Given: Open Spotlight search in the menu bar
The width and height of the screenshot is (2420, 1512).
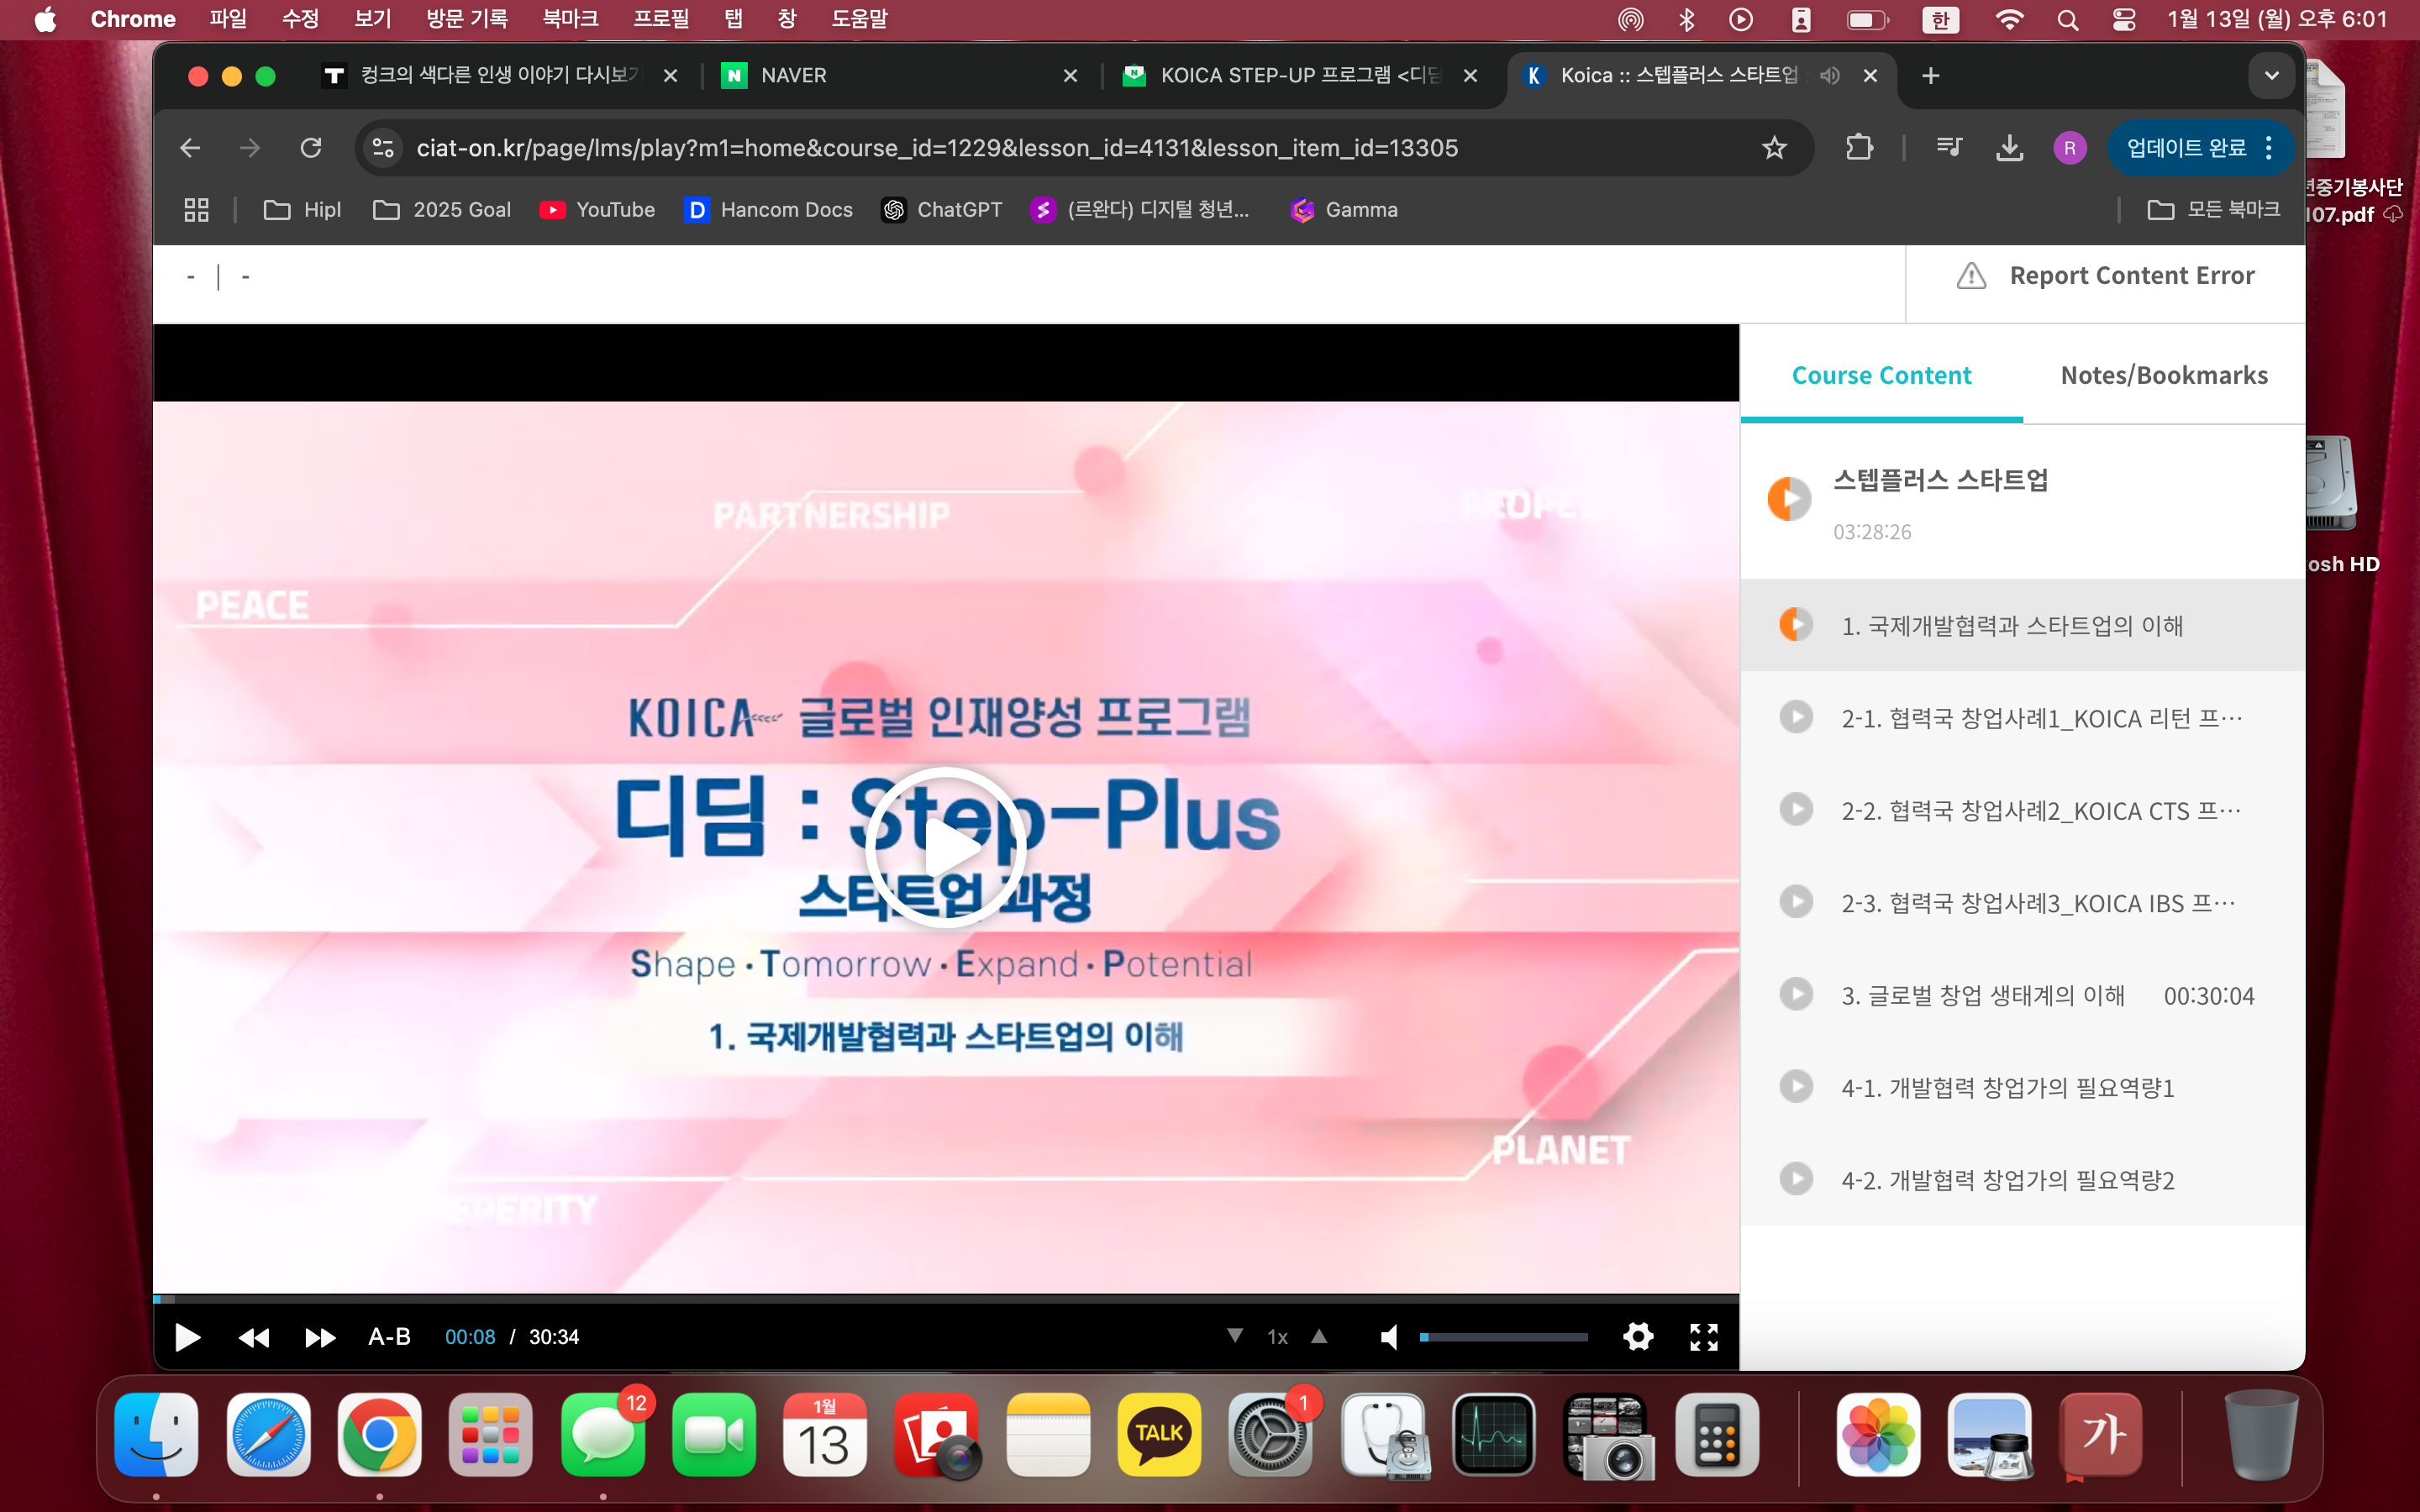Looking at the screenshot, I should (2067, 20).
